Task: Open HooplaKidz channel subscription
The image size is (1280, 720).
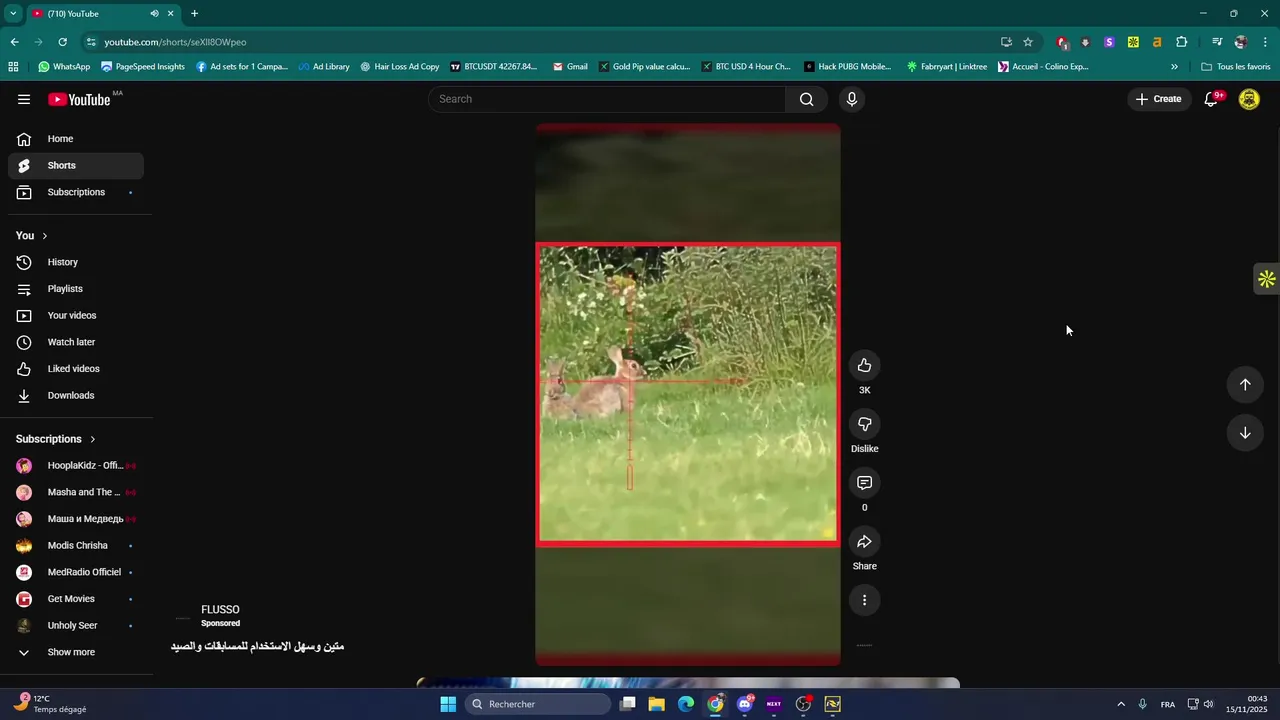Action: (76, 466)
